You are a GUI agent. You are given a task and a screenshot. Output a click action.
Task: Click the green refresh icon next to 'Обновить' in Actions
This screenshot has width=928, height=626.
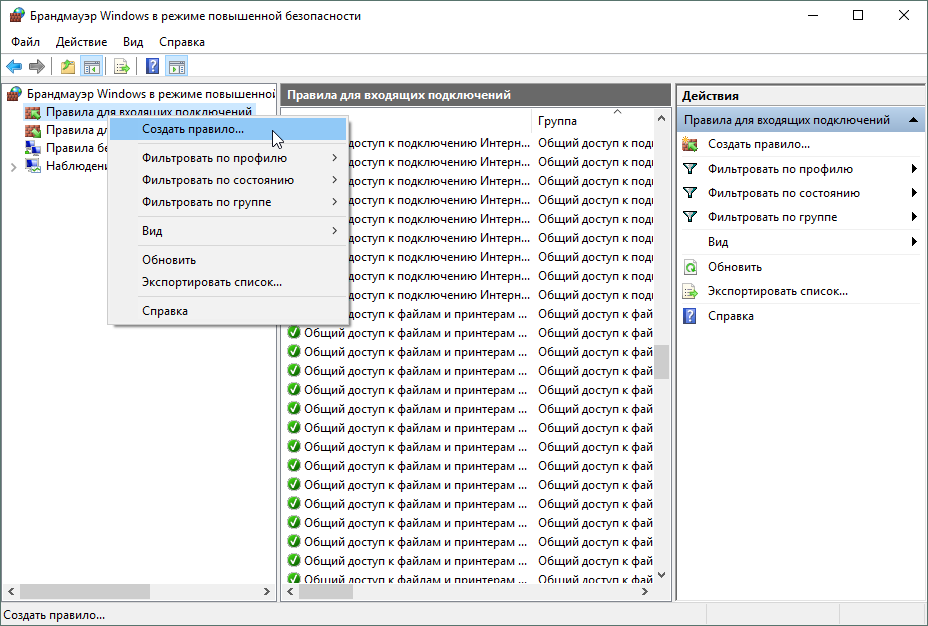[x=690, y=267]
